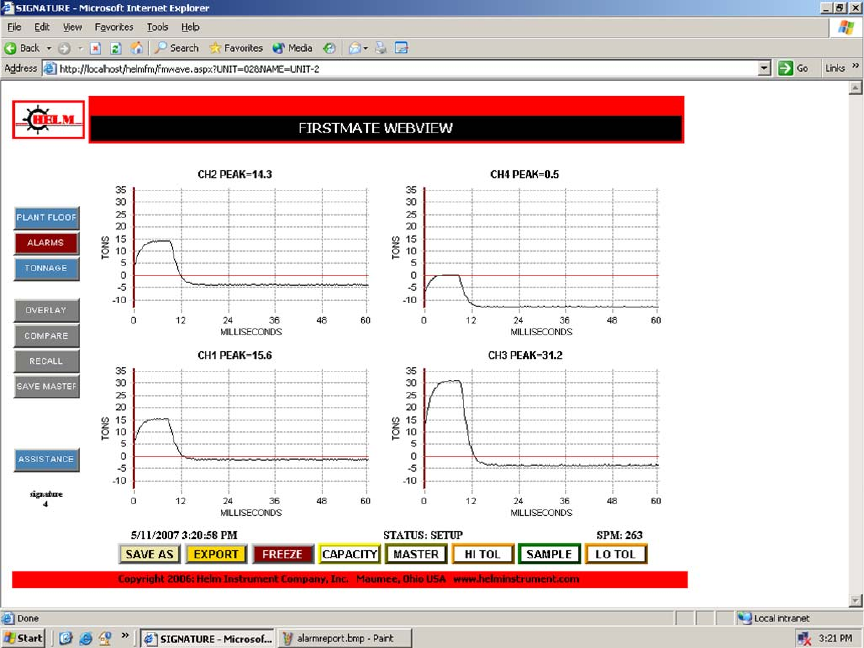Click the RECALL sidebar button
The image size is (864, 648).
tap(46, 361)
